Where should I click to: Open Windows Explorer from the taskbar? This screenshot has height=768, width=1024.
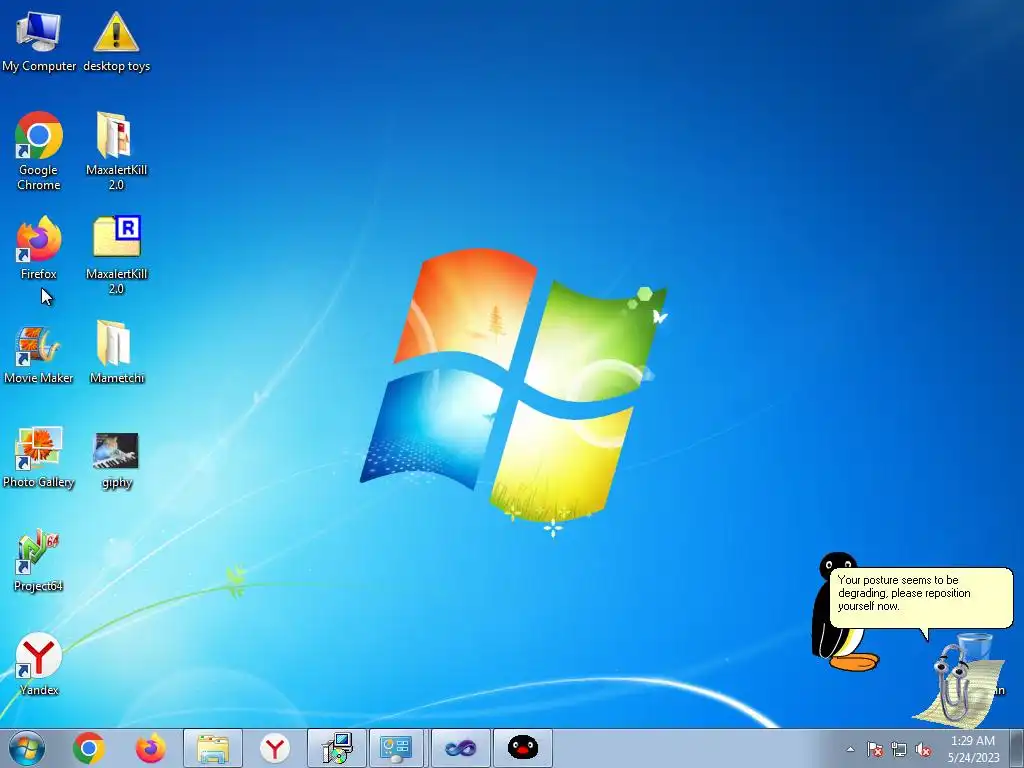point(212,748)
